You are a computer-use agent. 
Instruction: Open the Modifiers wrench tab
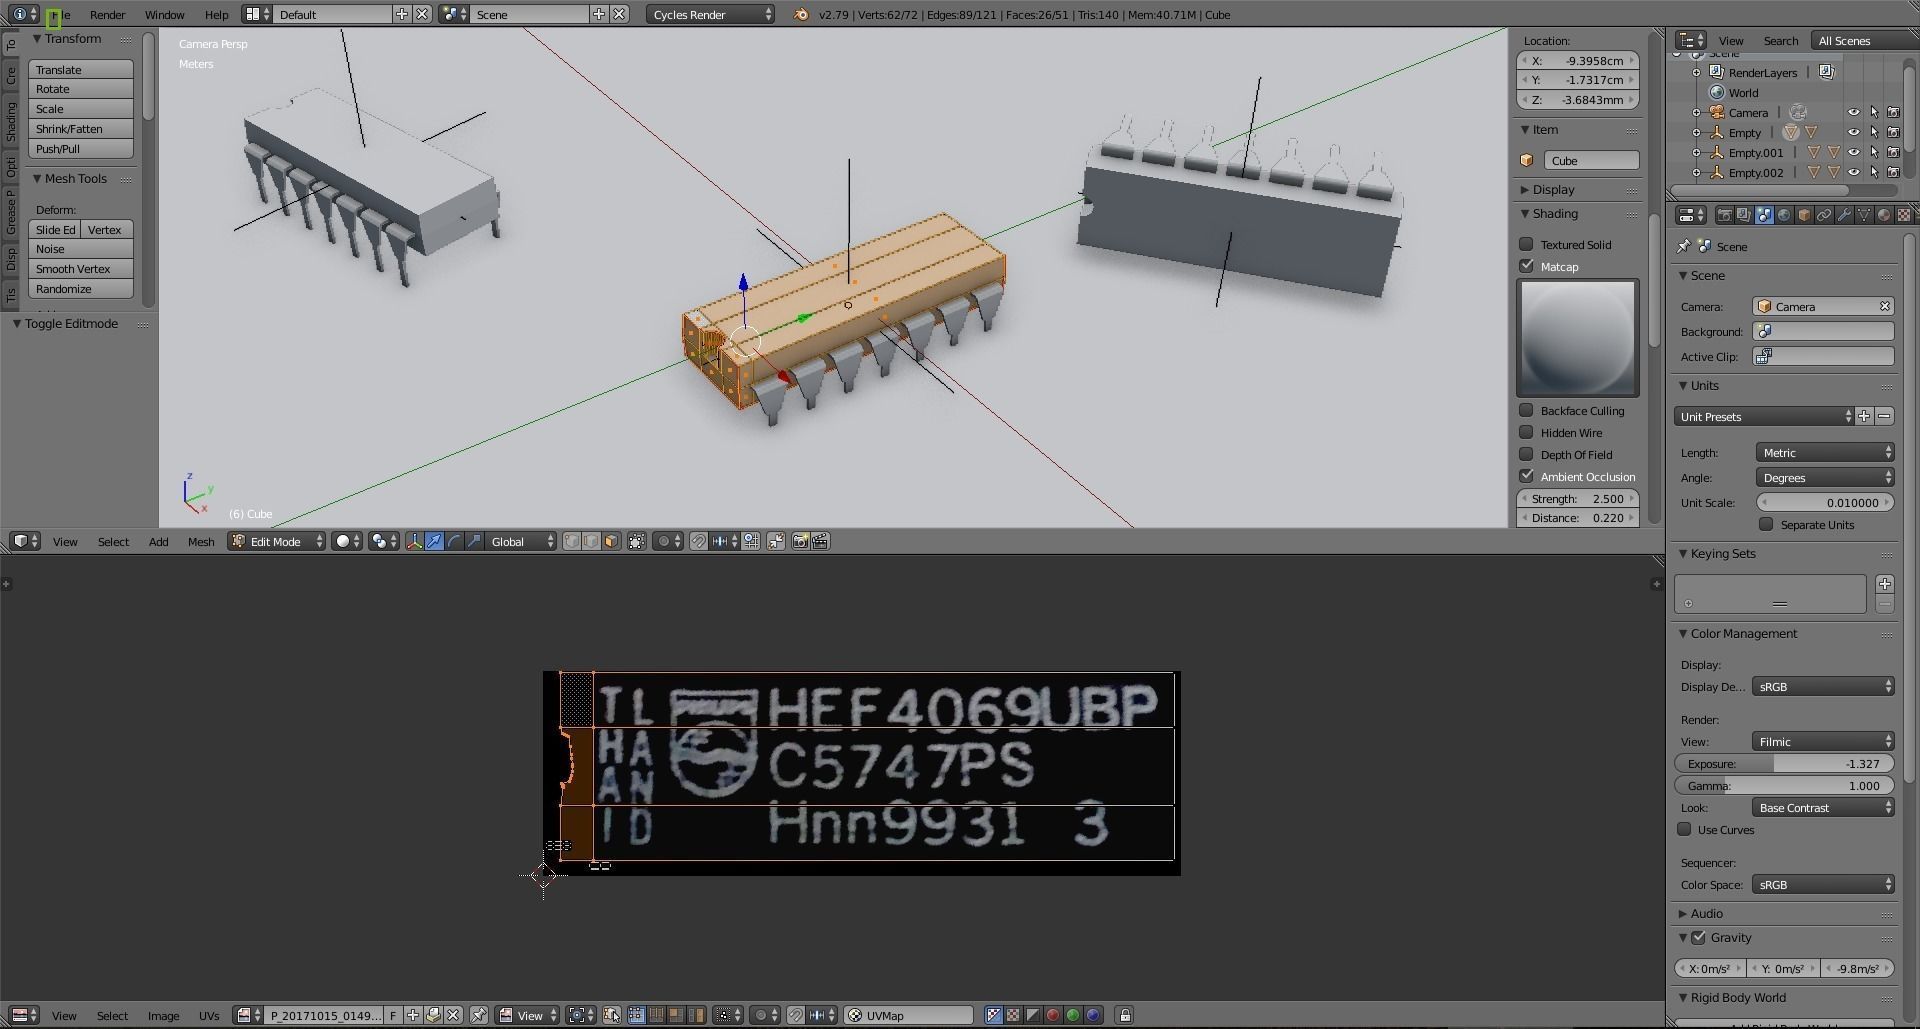pyautogui.click(x=1844, y=215)
